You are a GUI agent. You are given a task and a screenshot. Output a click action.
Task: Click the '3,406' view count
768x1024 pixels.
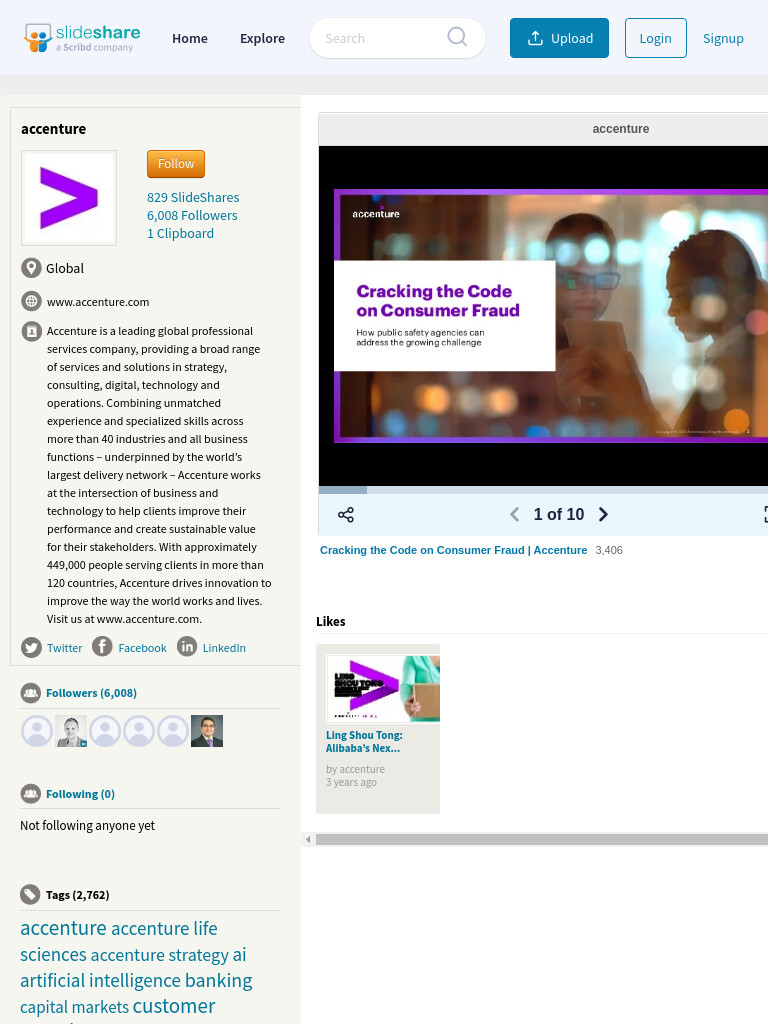609,550
